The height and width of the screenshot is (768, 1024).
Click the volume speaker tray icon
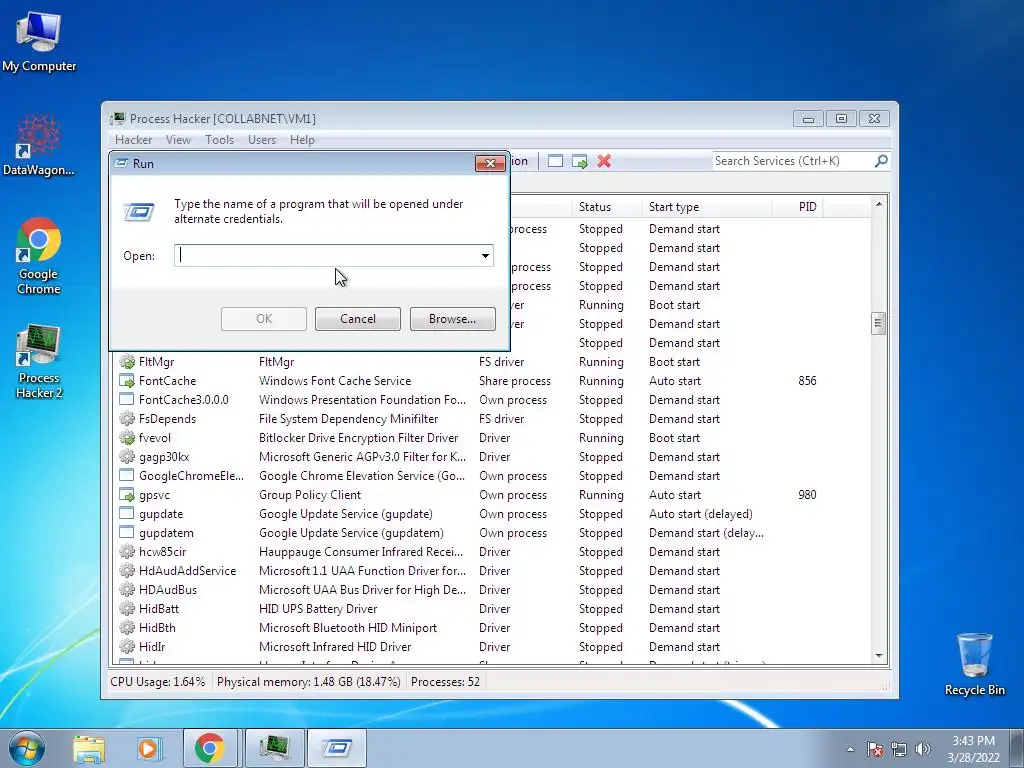coord(923,749)
